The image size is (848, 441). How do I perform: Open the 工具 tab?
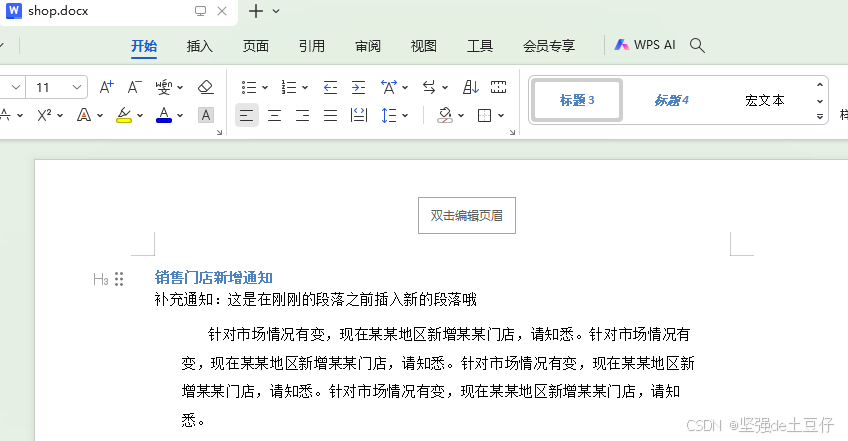click(480, 46)
